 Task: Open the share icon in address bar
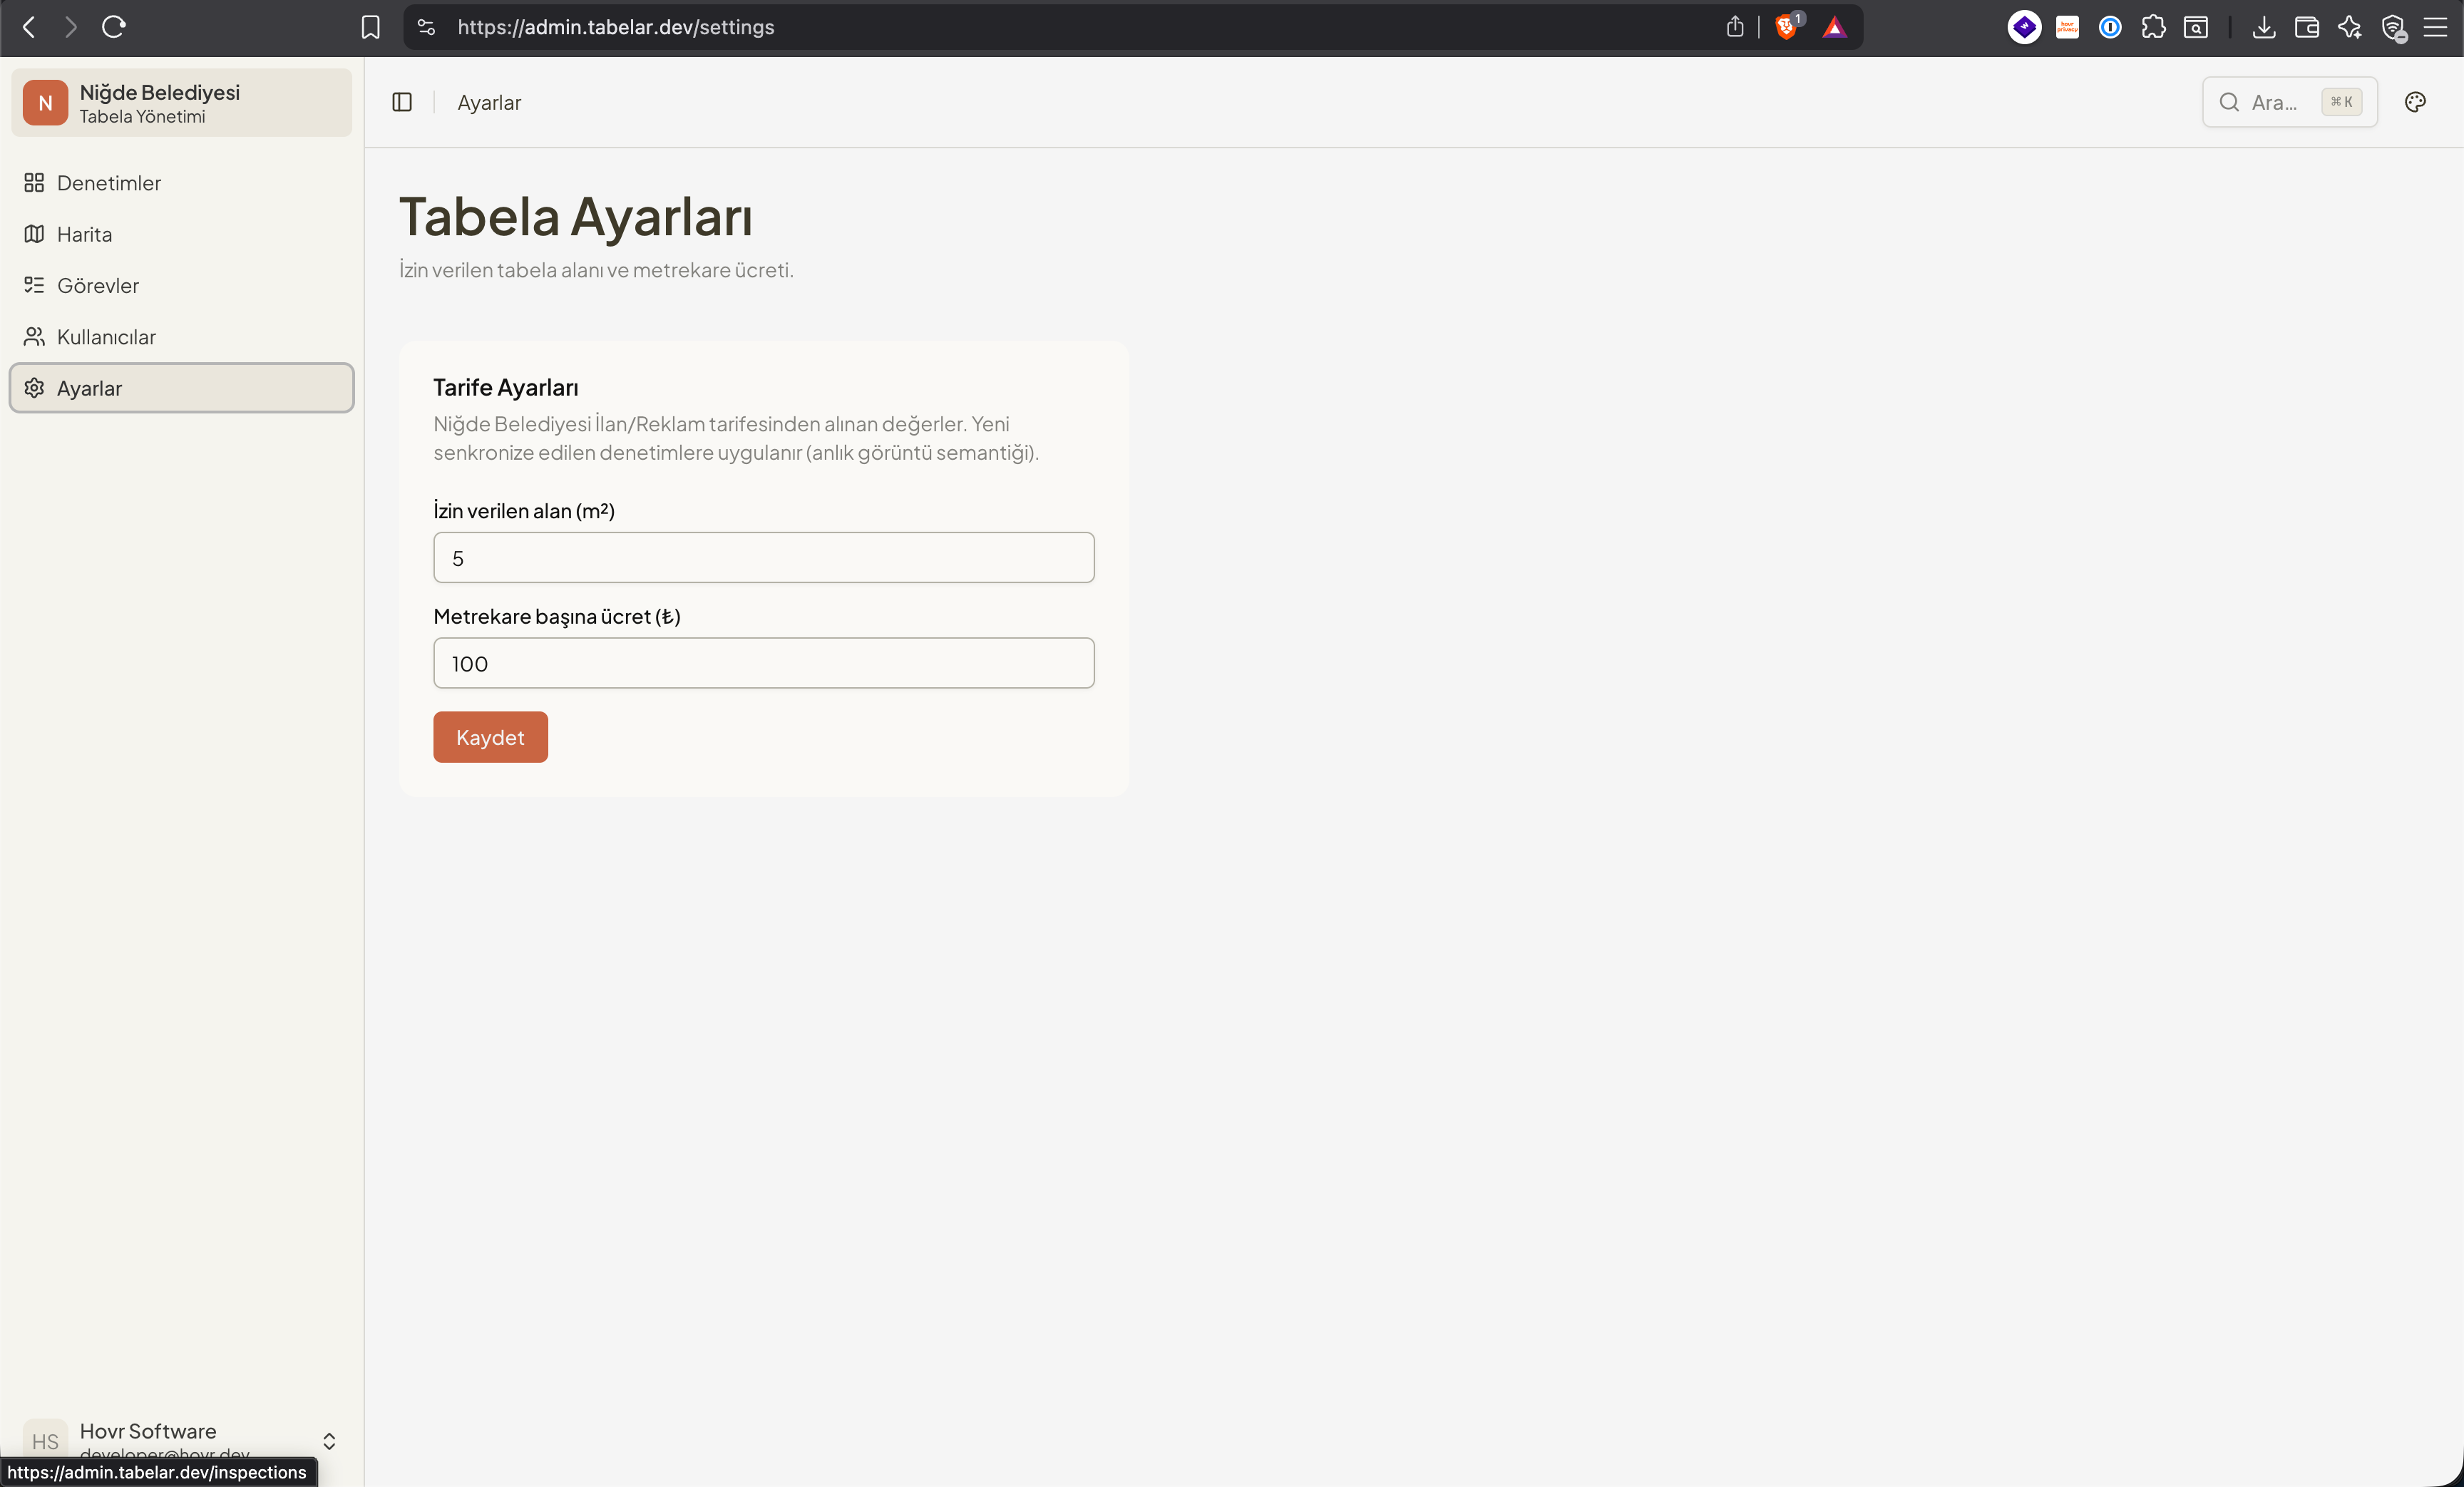point(1735,27)
